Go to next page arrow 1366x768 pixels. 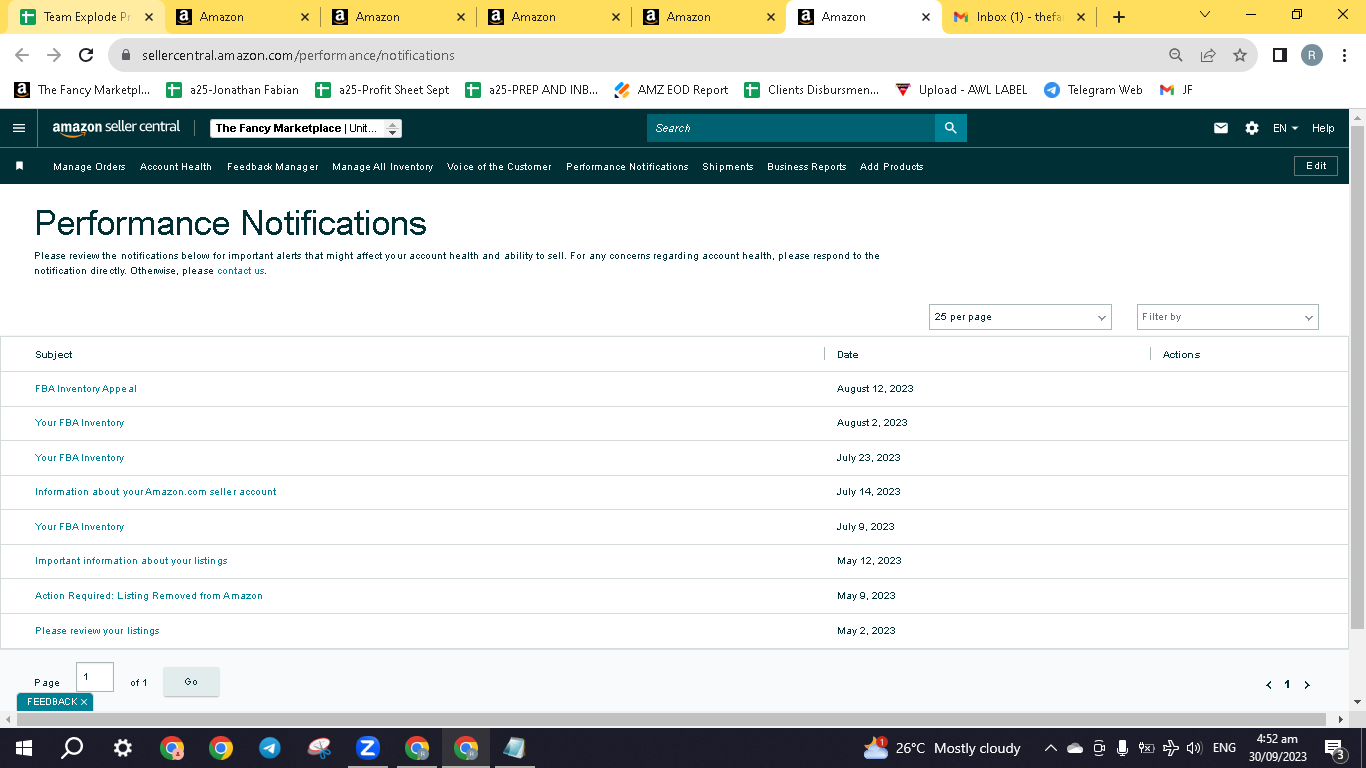pyautogui.click(x=1306, y=685)
